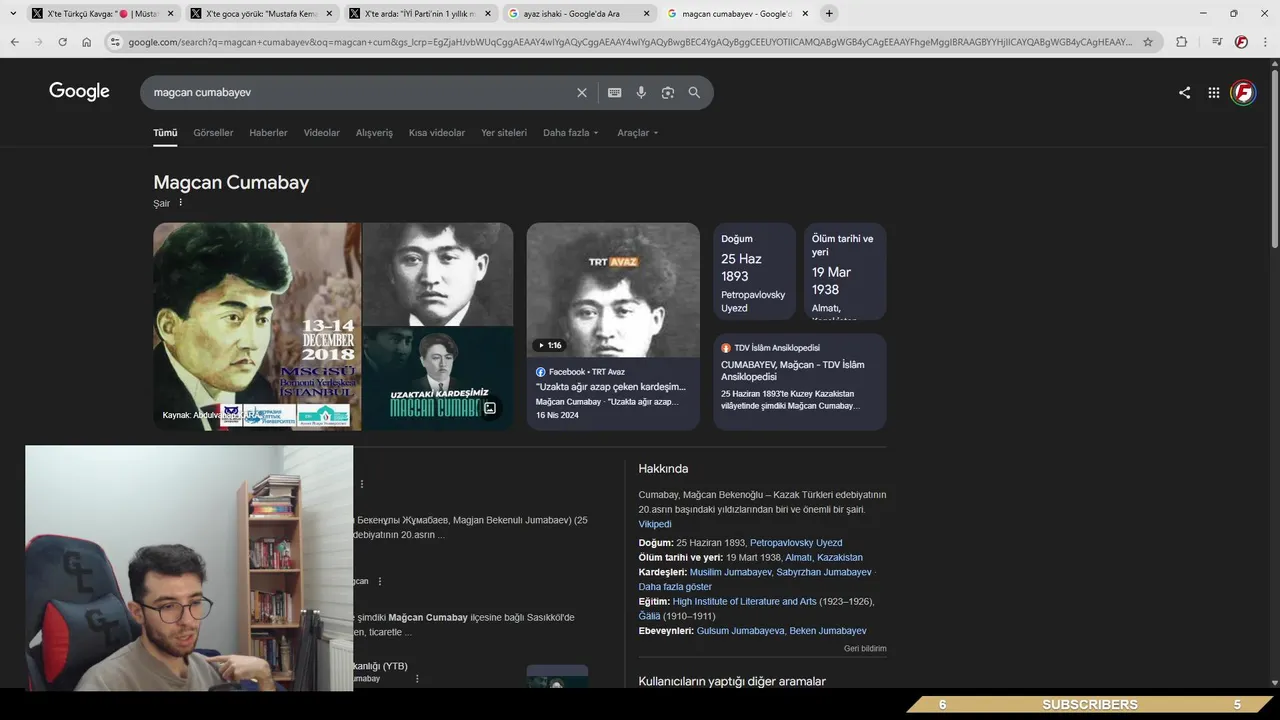Open the Doğum 25 Haz 1893 card

(x=755, y=271)
